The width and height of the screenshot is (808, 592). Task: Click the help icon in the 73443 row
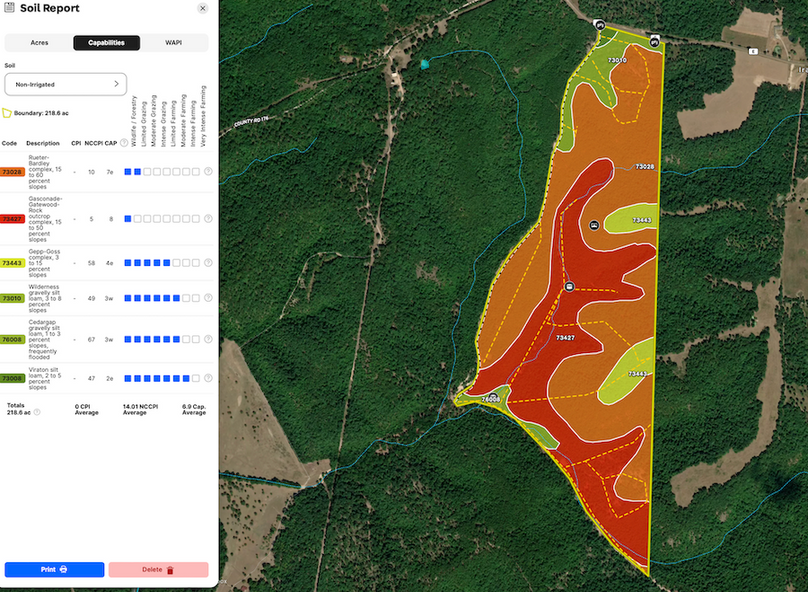coord(208,263)
